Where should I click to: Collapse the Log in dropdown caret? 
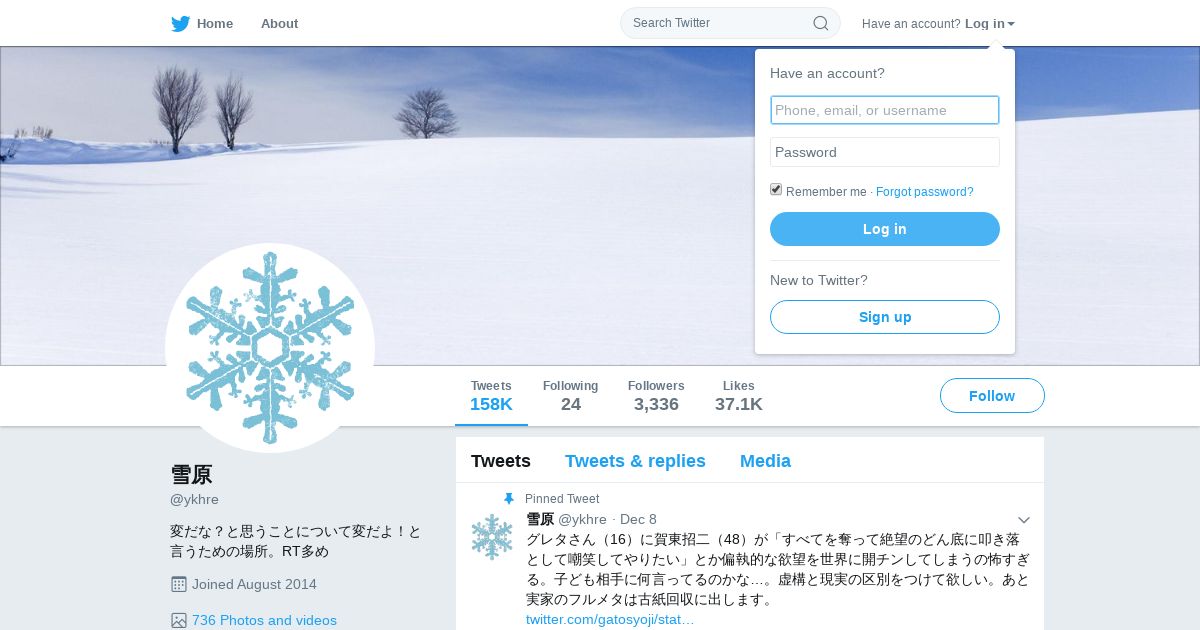(1011, 24)
